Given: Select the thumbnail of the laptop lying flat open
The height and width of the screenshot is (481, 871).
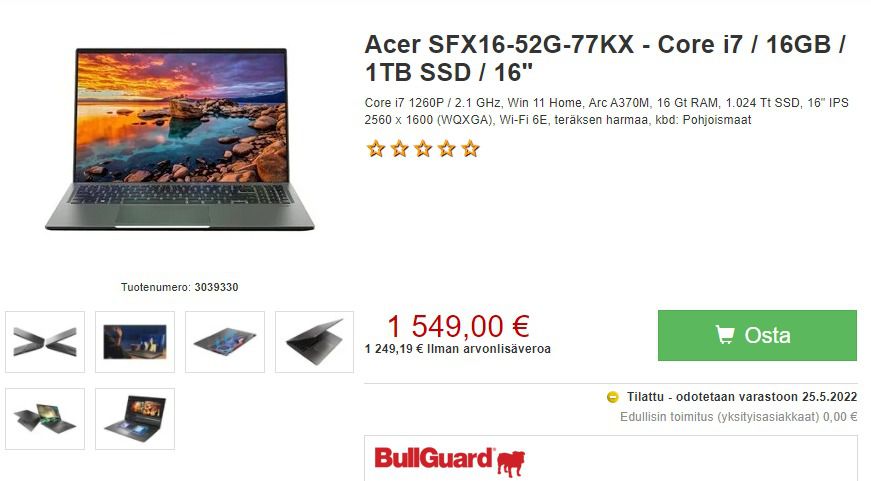Looking at the screenshot, I should coord(225,342).
